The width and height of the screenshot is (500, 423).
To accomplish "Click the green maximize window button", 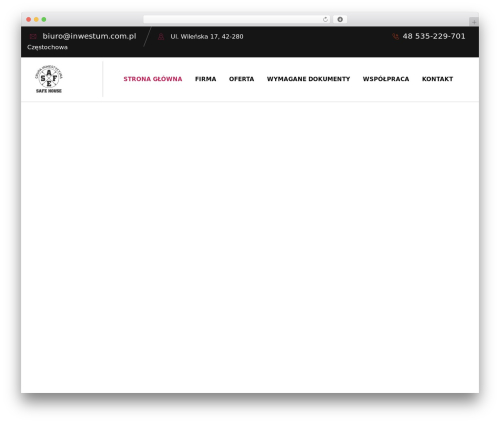I will coord(44,19).
